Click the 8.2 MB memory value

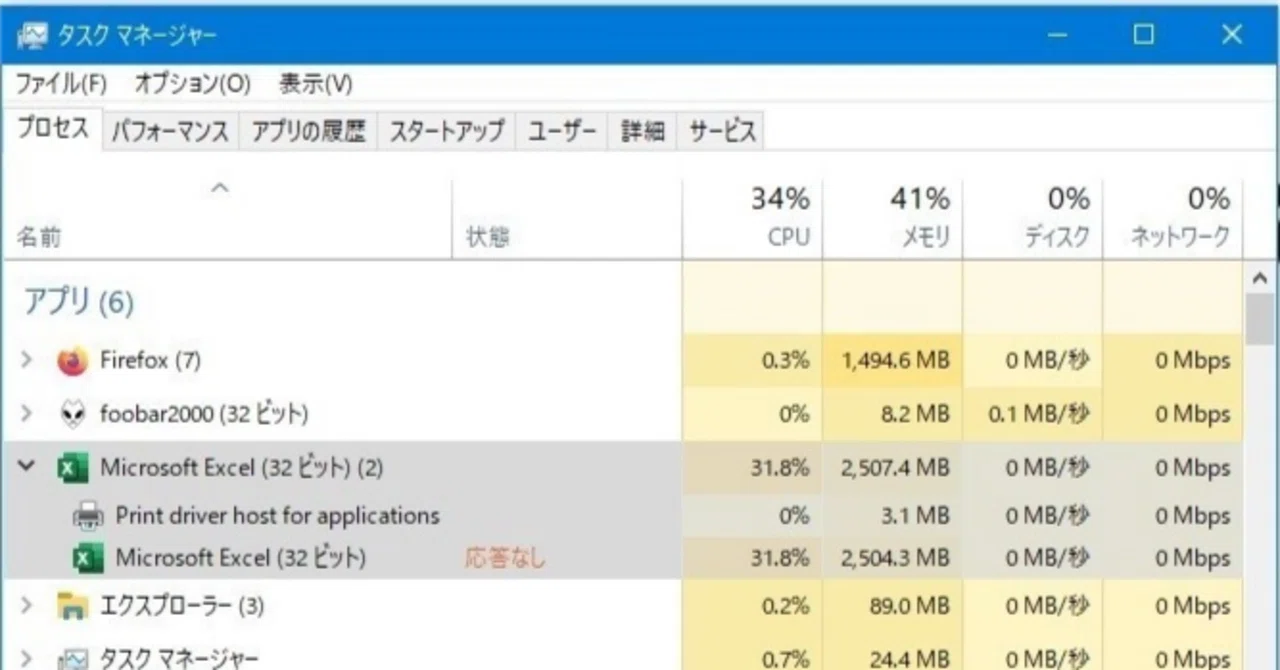916,414
